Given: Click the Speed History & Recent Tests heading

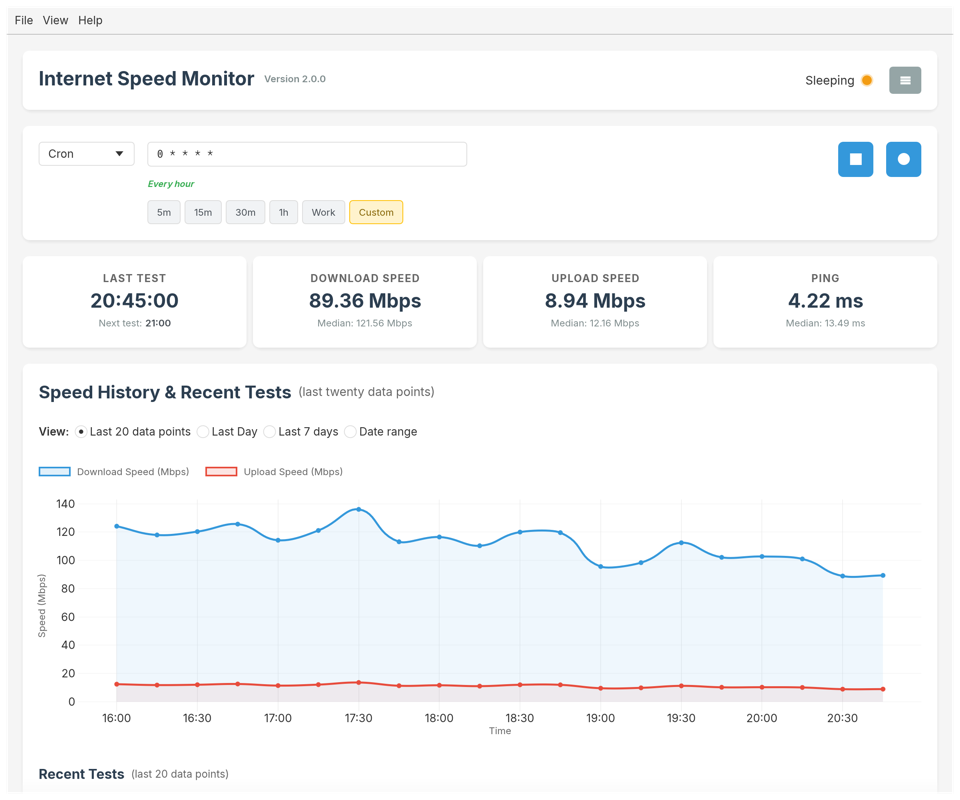Looking at the screenshot, I should pos(165,392).
